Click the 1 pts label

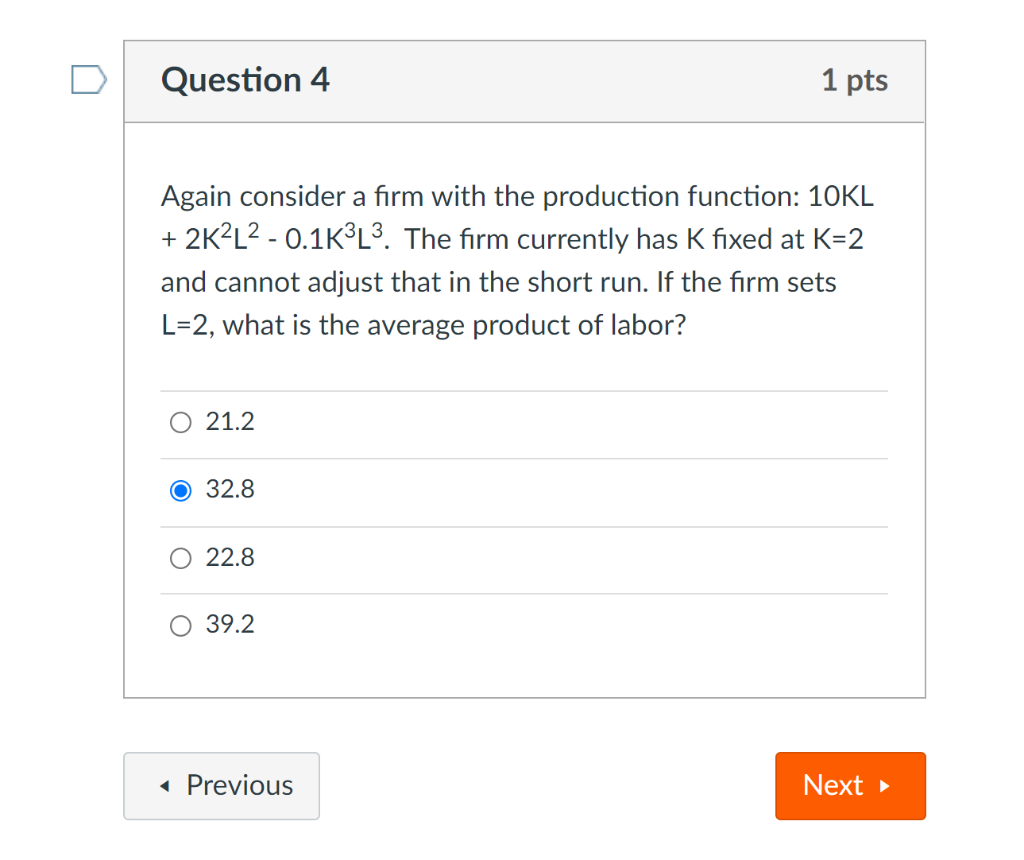coord(855,80)
